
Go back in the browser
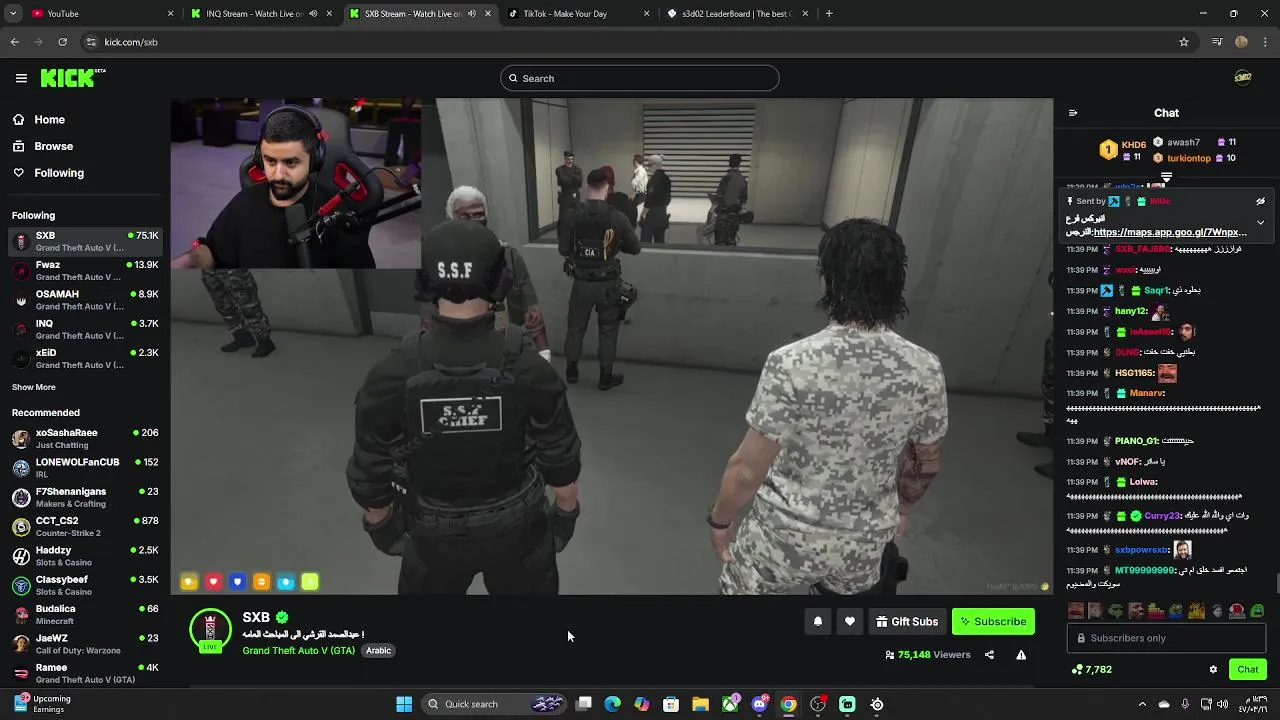pos(14,42)
